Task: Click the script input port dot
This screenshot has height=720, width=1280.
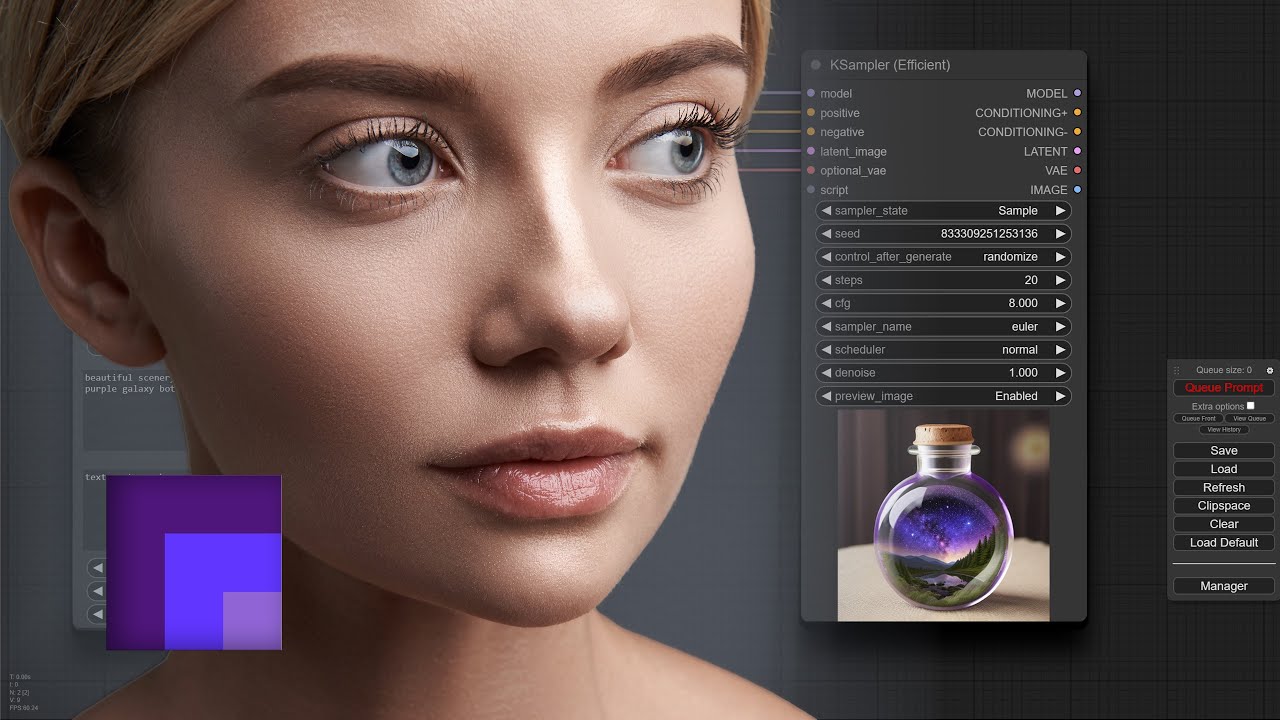Action: coord(811,190)
